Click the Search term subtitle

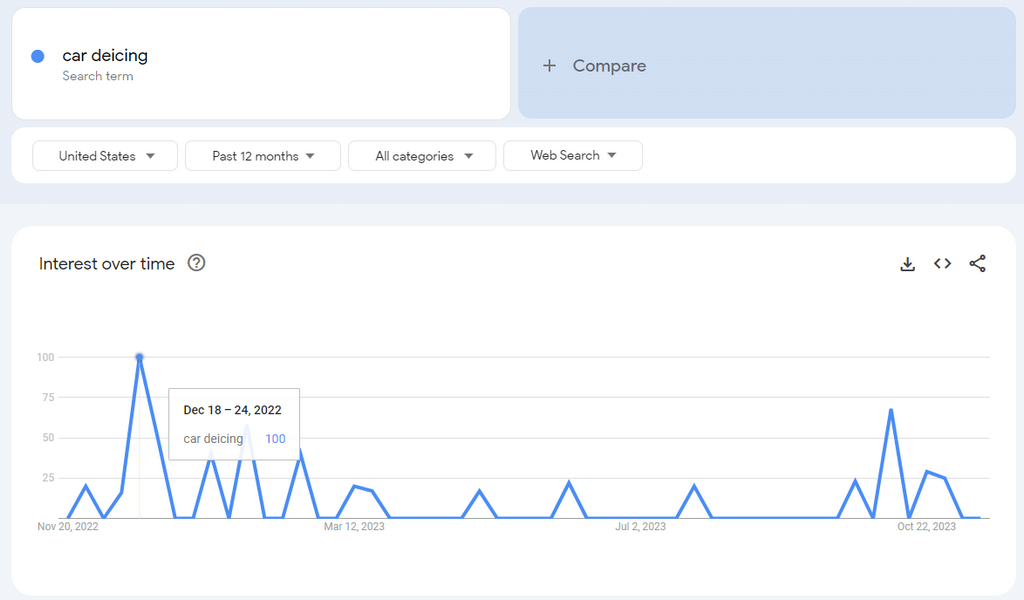98,76
